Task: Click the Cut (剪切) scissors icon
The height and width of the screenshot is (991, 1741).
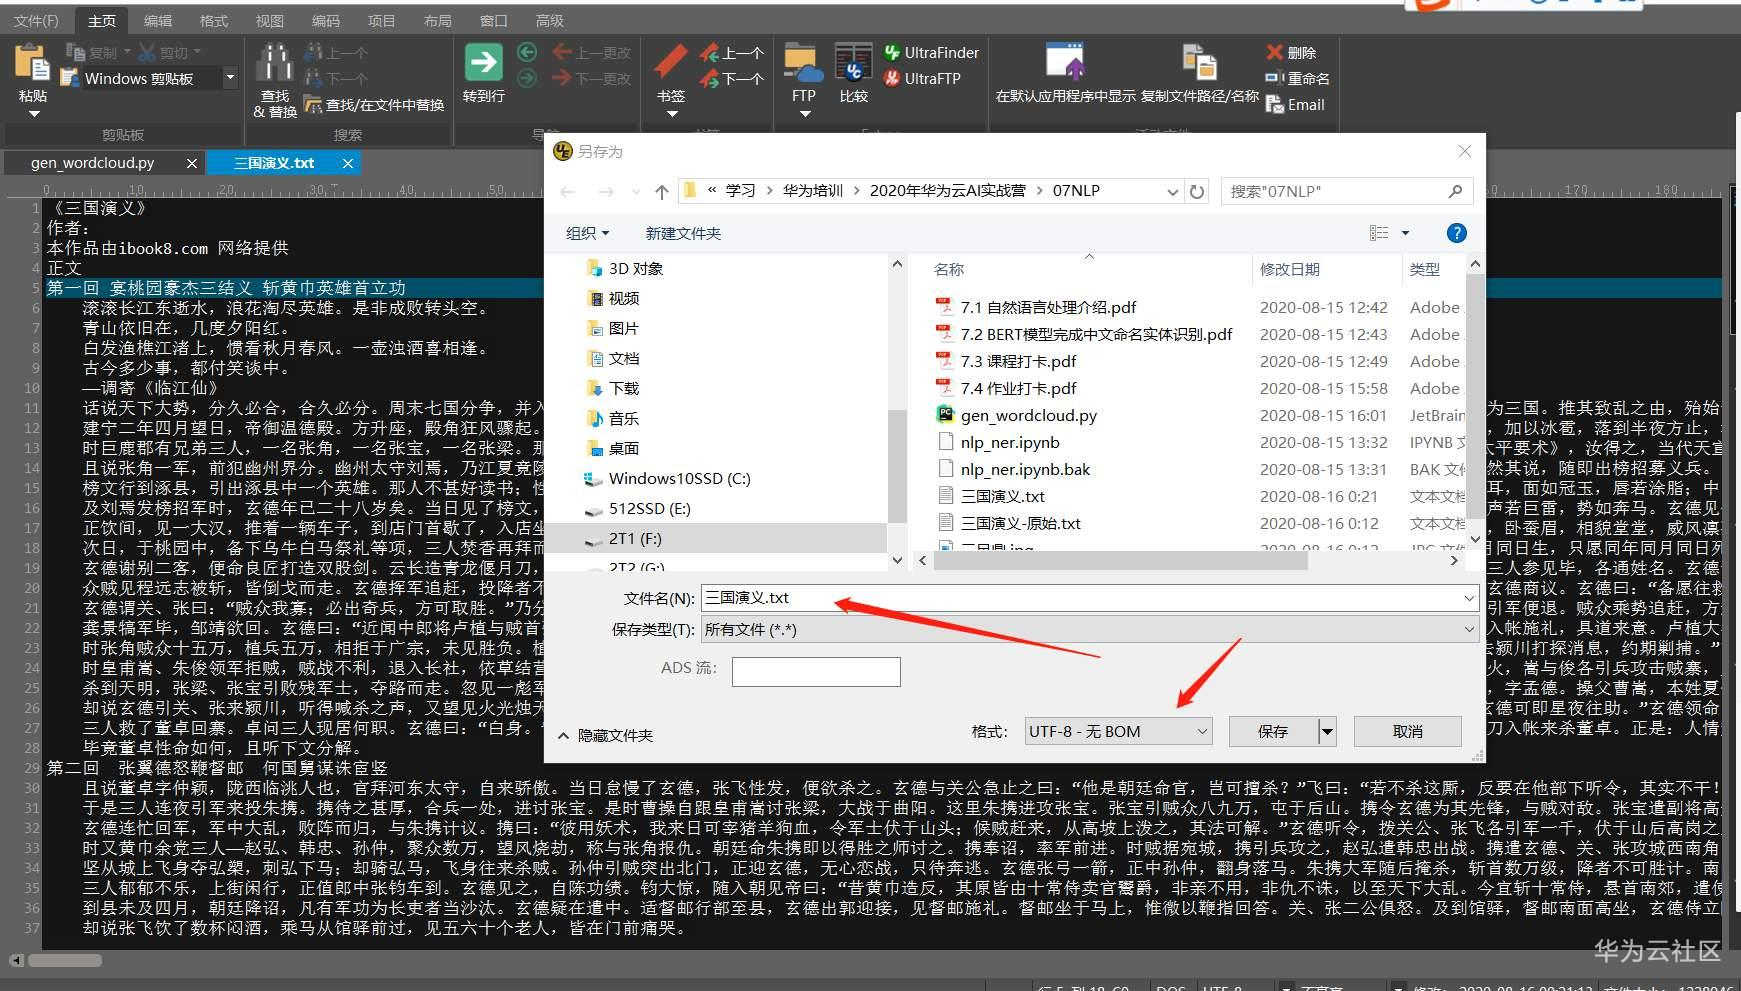Action: tap(147, 52)
